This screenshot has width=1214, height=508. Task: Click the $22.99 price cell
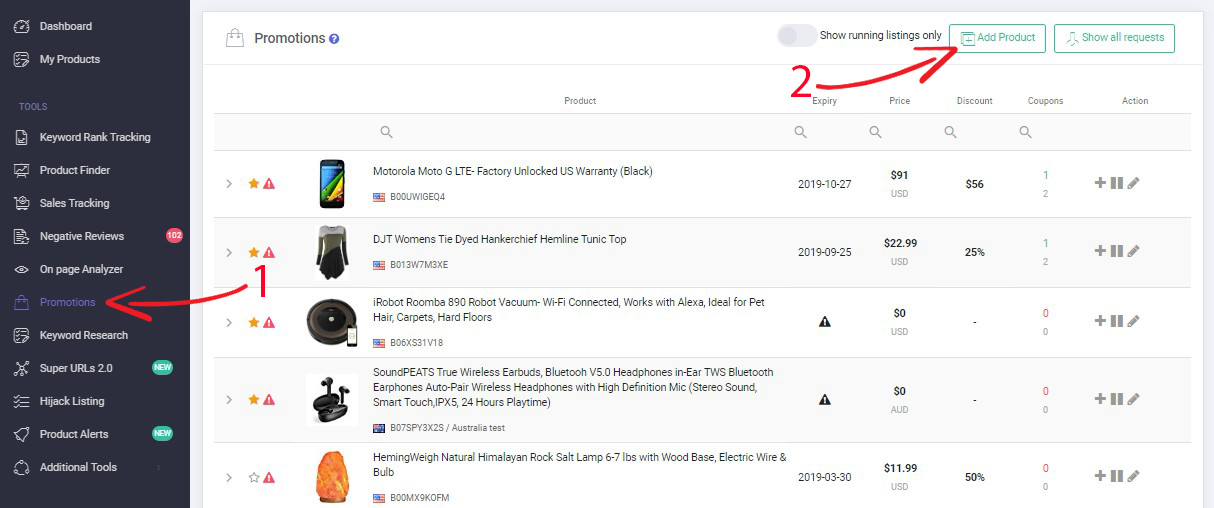tap(900, 243)
